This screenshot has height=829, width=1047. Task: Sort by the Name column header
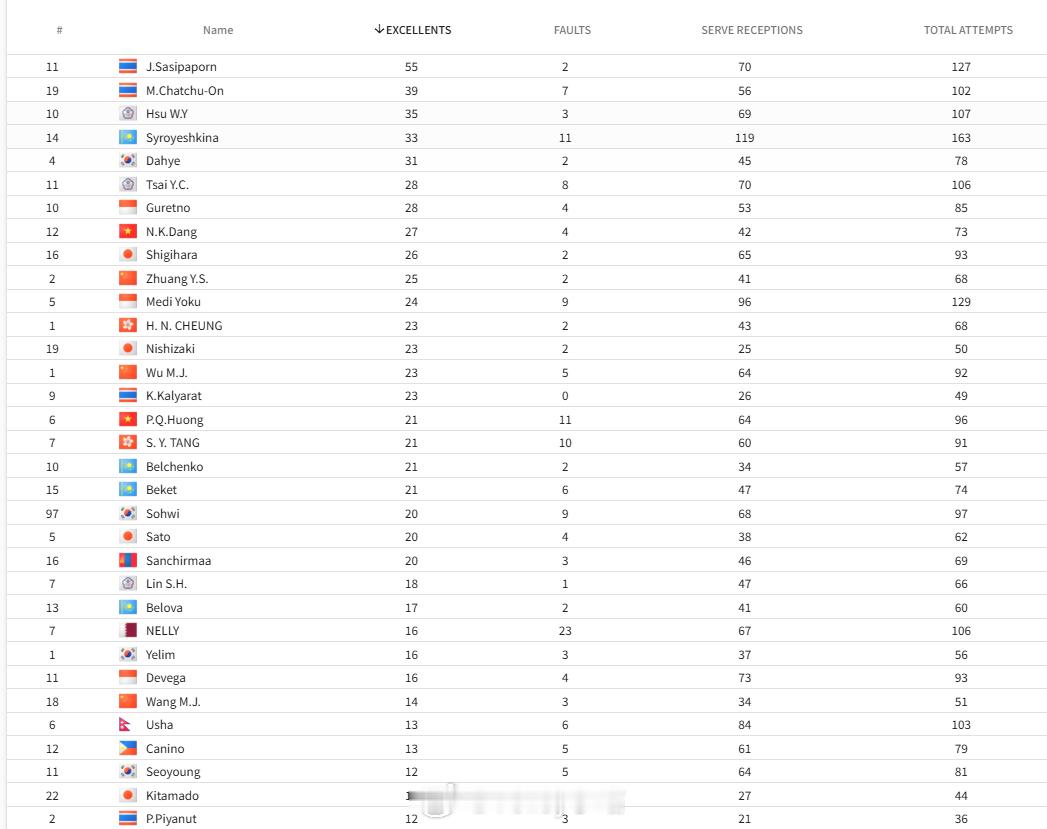point(218,30)
